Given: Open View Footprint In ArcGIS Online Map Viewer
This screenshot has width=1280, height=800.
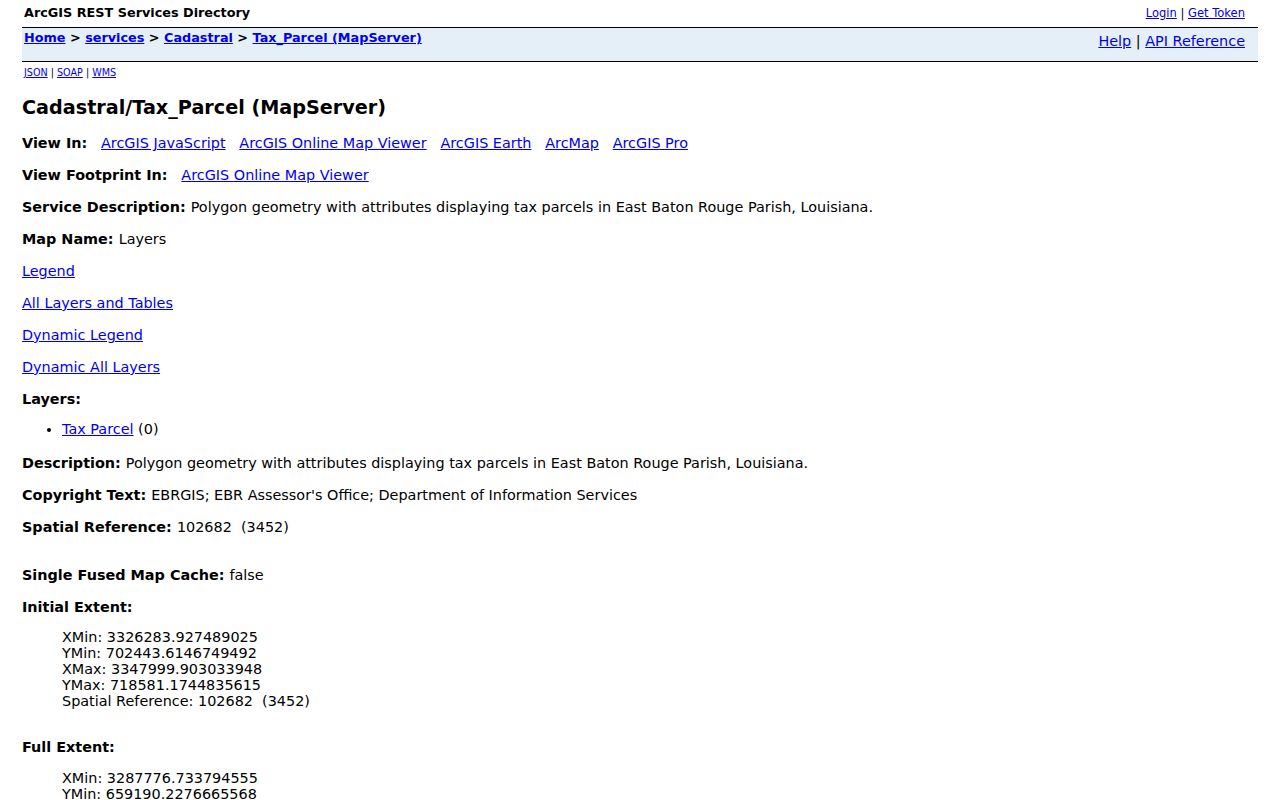Looking at the screenshot, I should click(275, 175).
